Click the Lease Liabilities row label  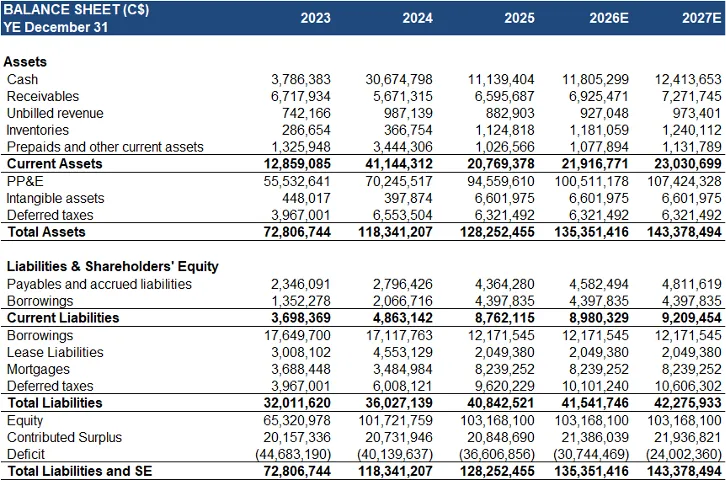point(55,352)
